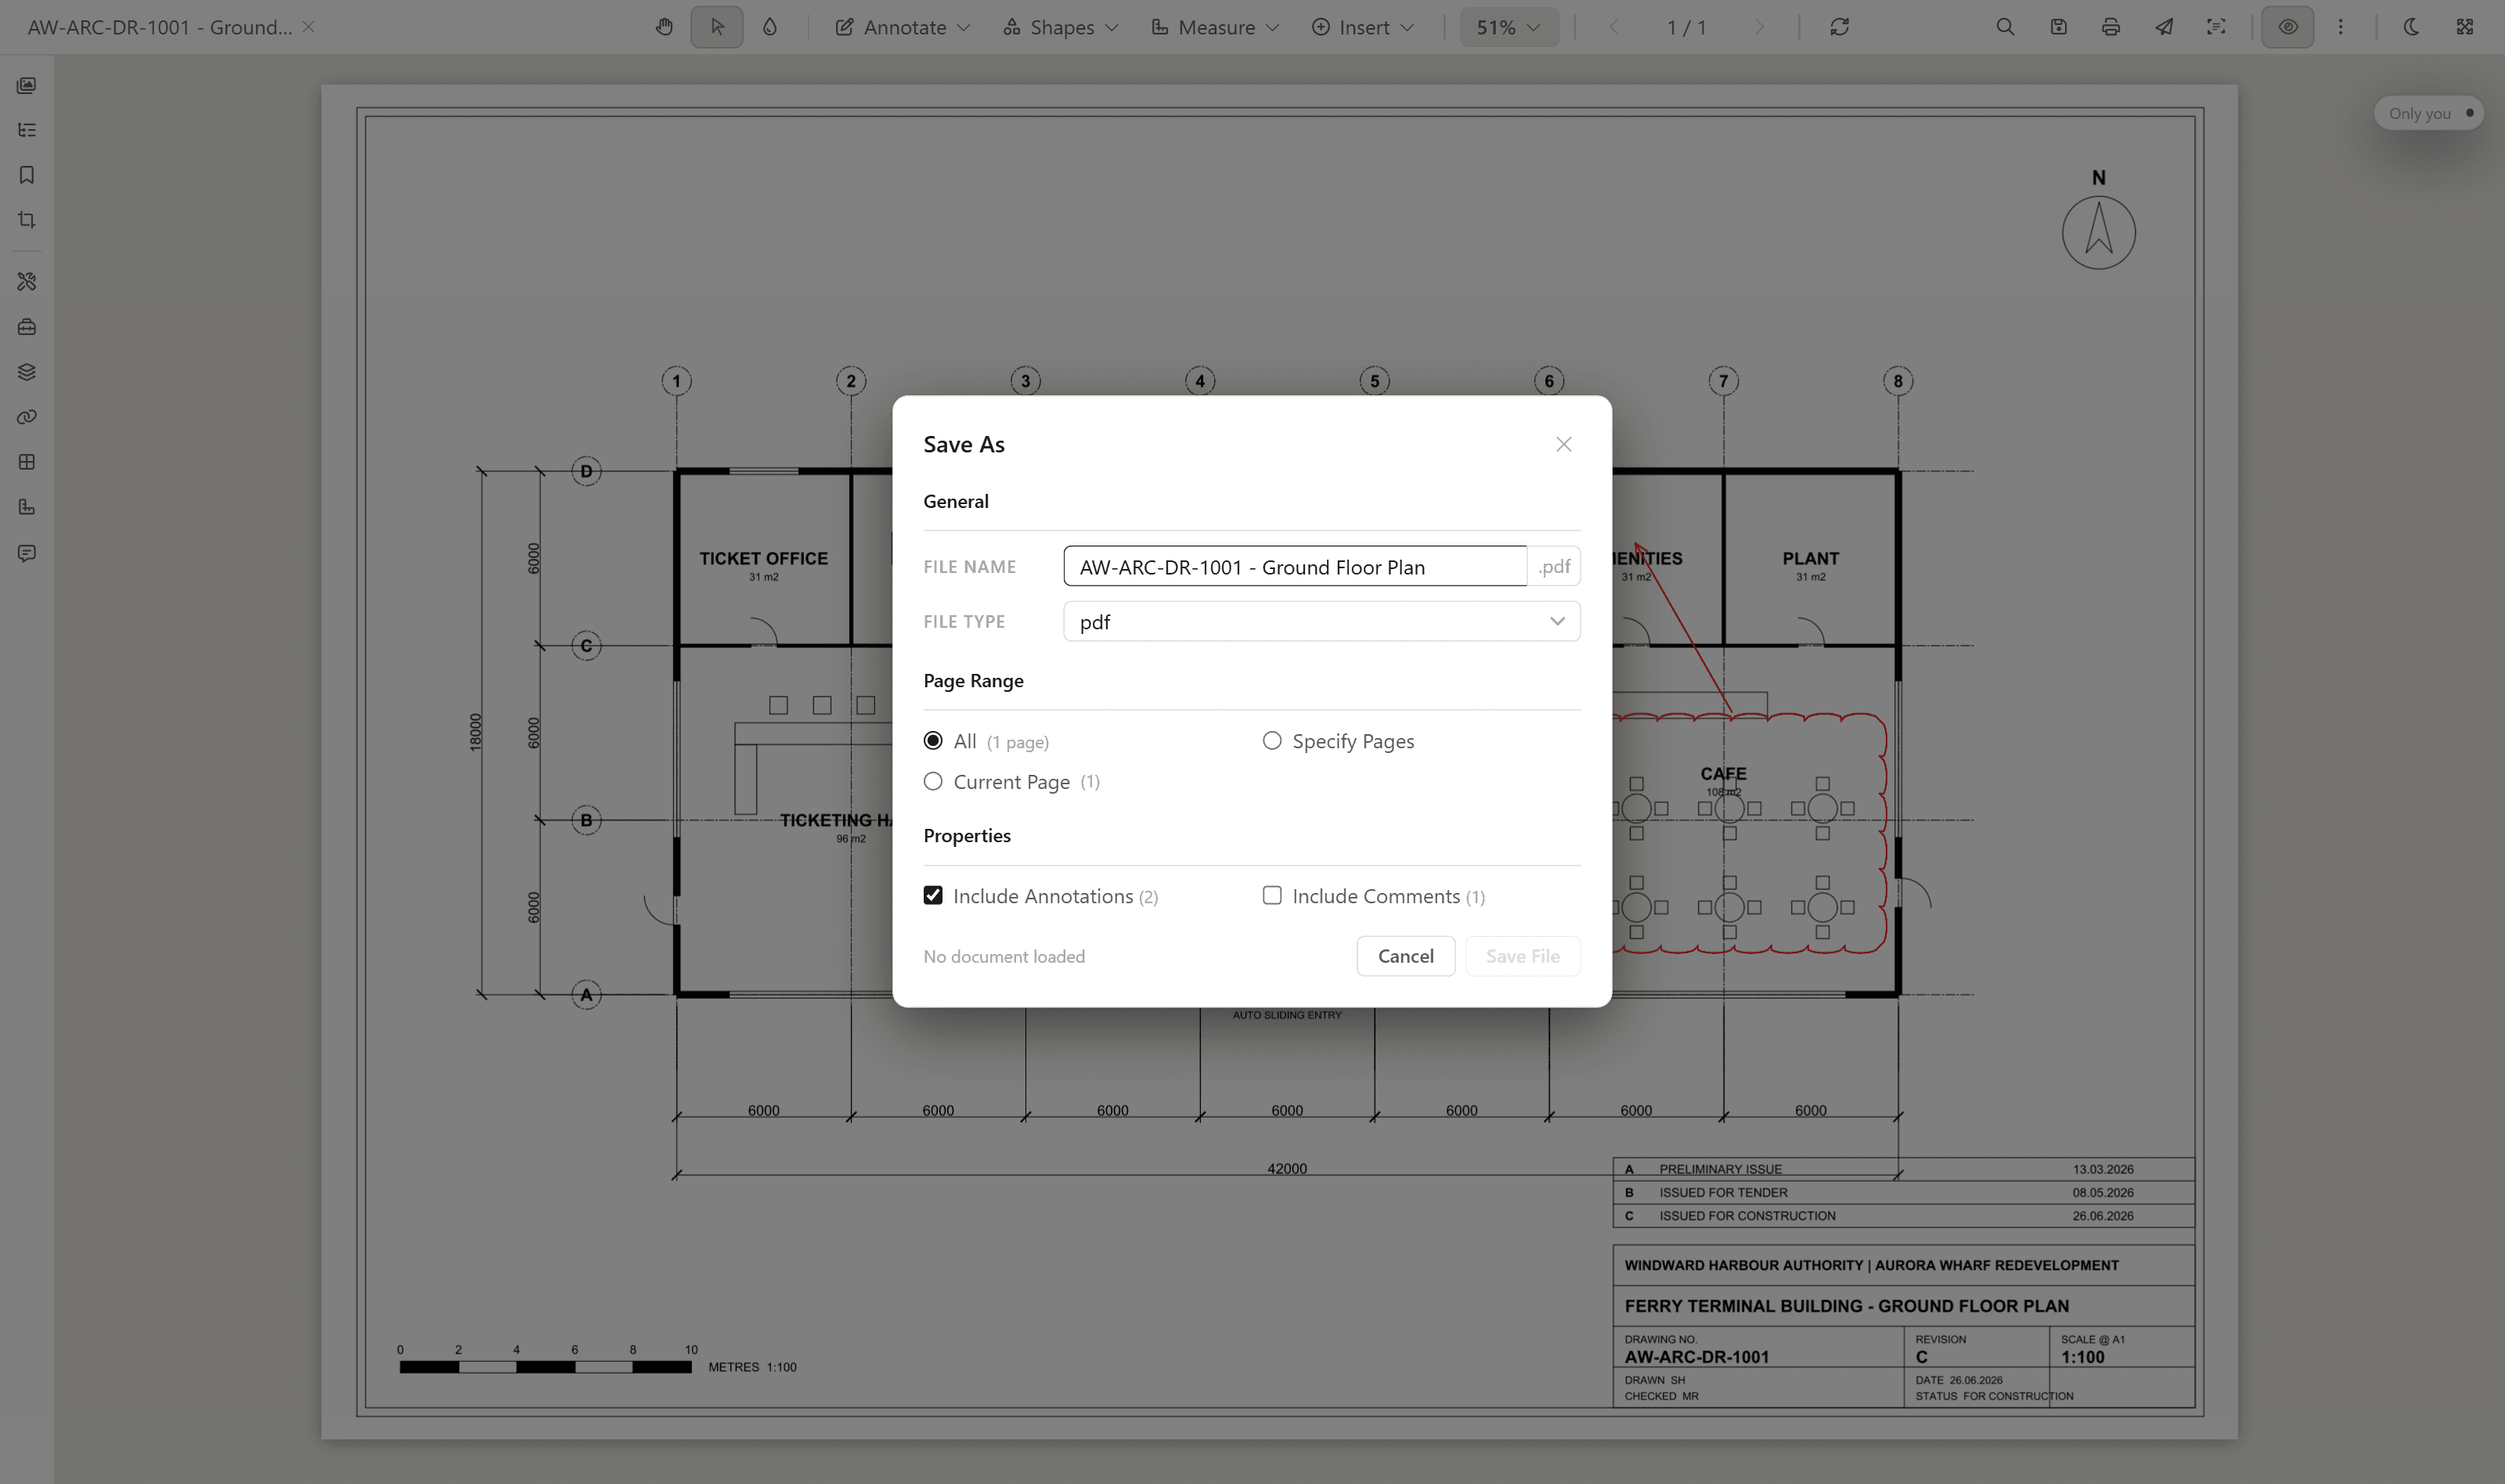
Task: Click the send paper-plane icon
Action: tap(2164, 27)
